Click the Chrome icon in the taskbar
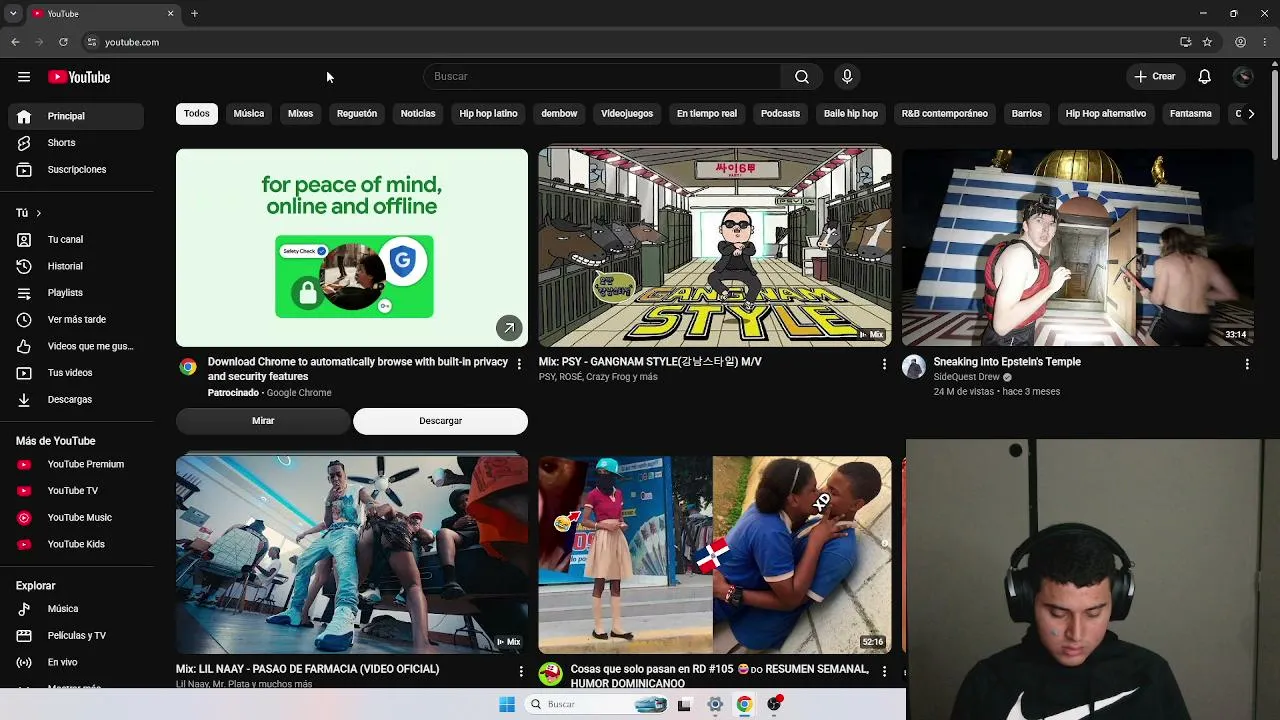This screenshot has width=1280, height=720. click(x=744, y=705)
